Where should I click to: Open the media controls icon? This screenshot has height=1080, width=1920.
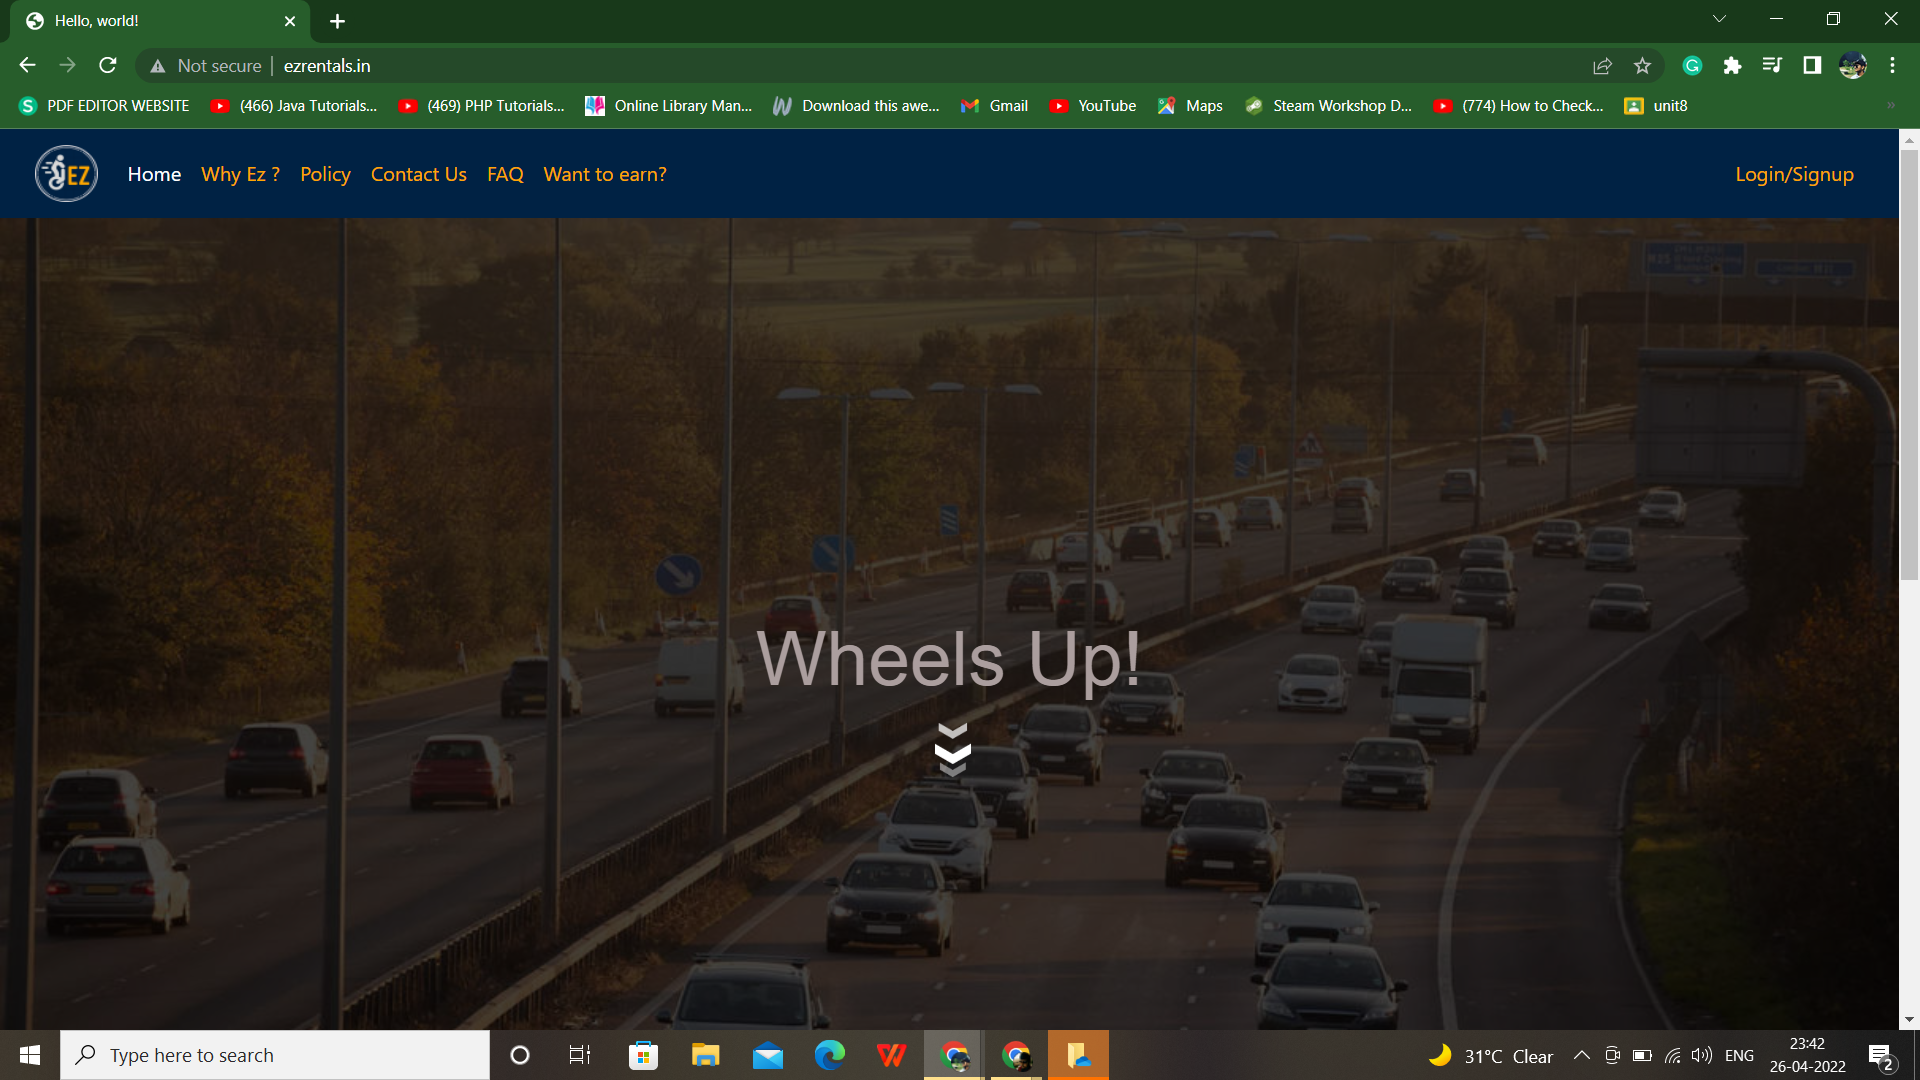1772,66
